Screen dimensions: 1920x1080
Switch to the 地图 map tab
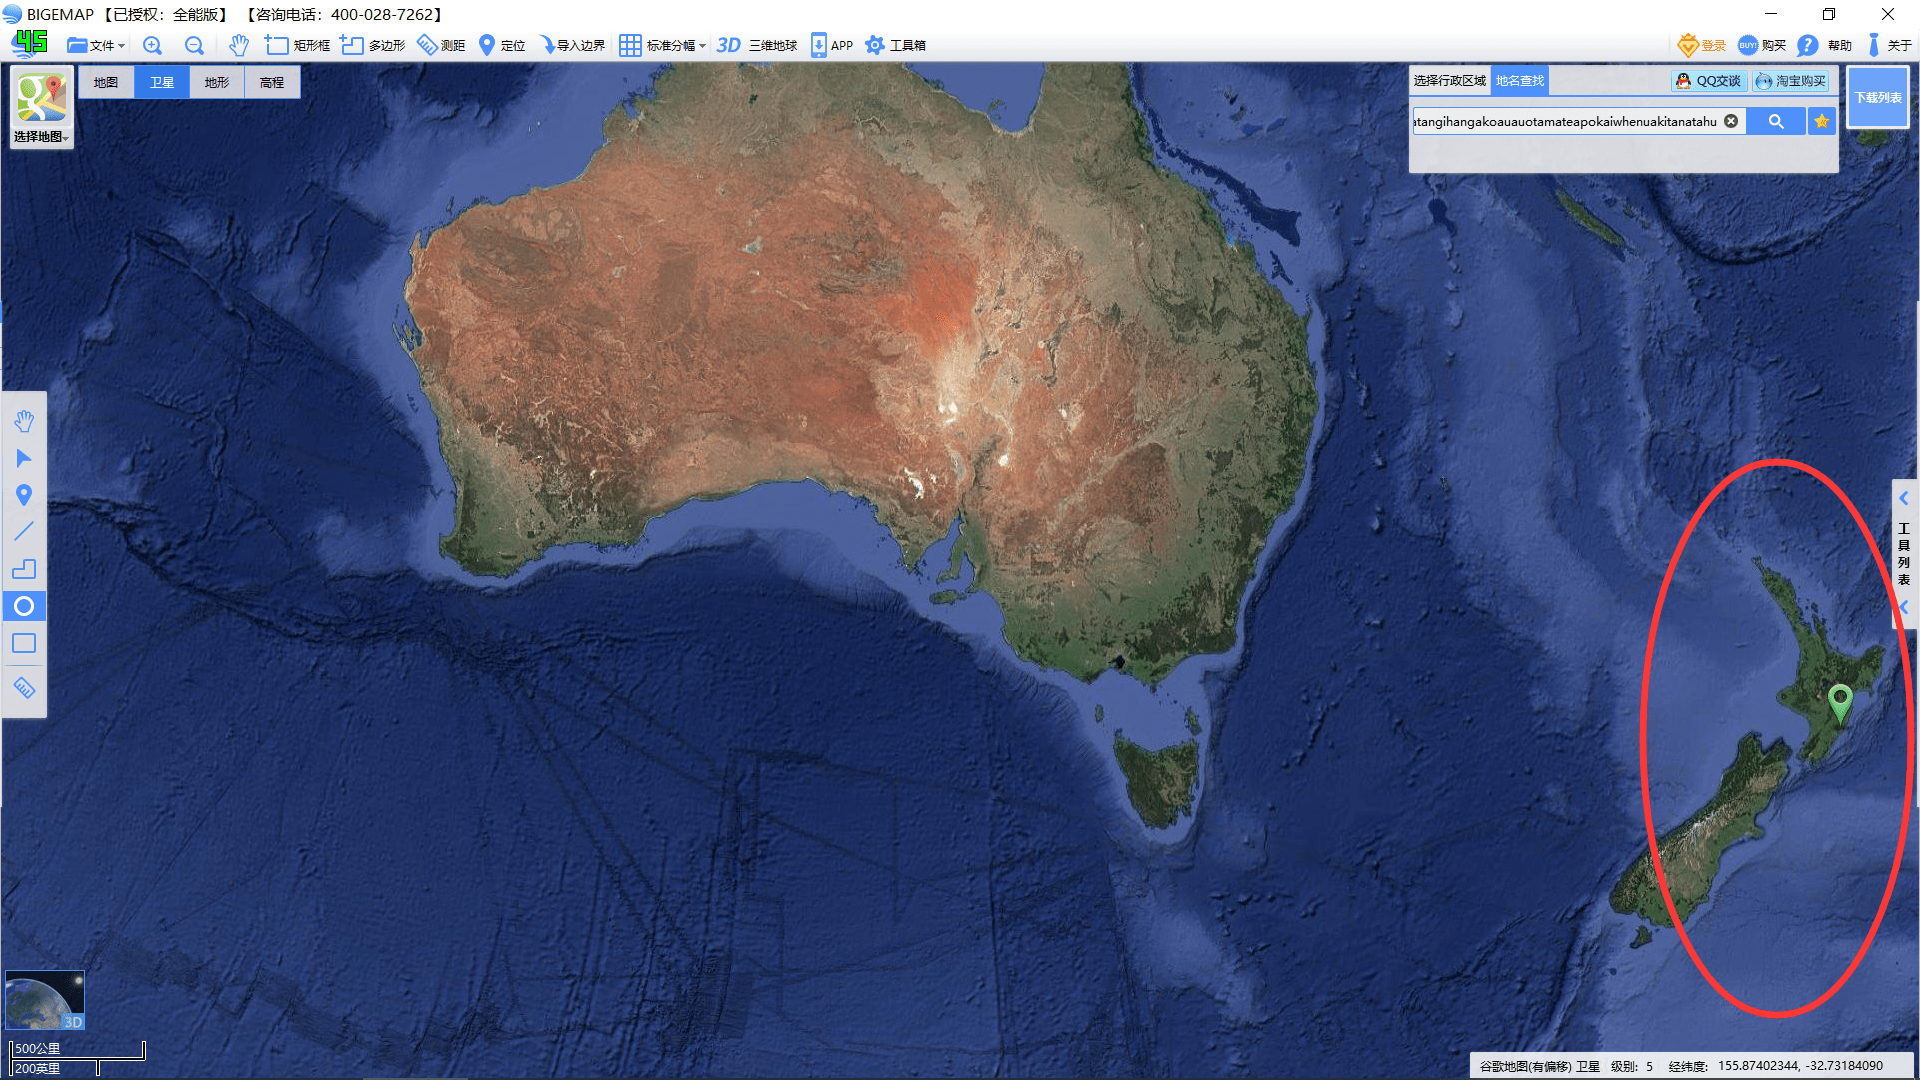point(106,82)
